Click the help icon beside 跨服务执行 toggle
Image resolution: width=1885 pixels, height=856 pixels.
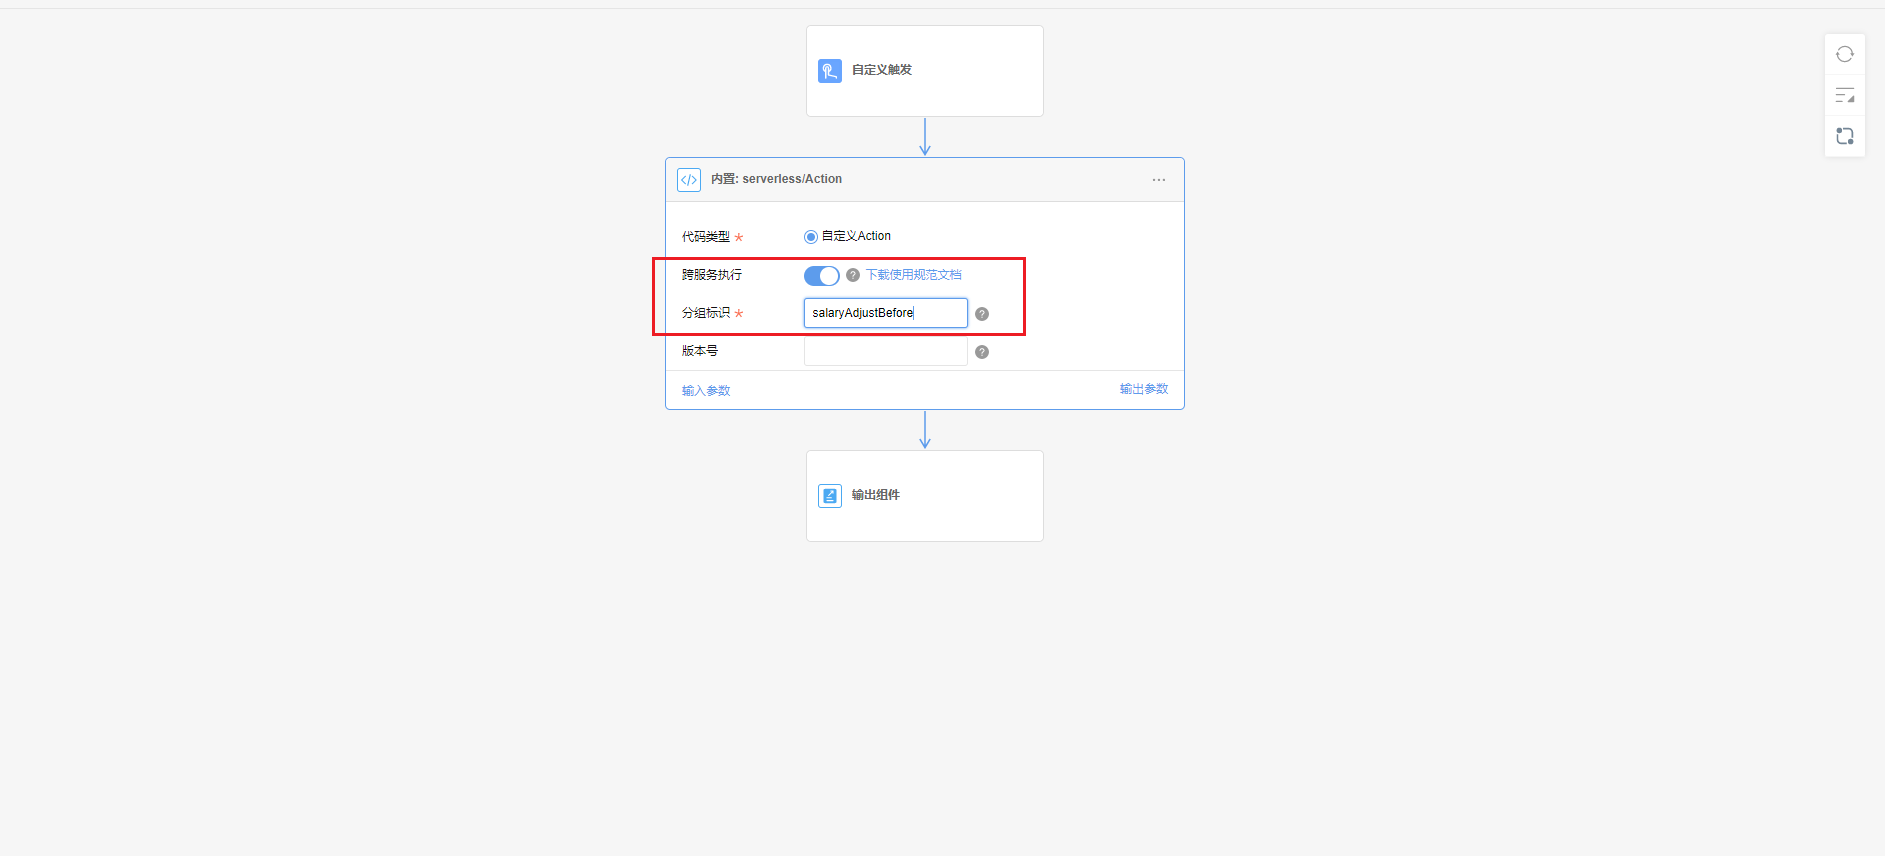(853, 275)
